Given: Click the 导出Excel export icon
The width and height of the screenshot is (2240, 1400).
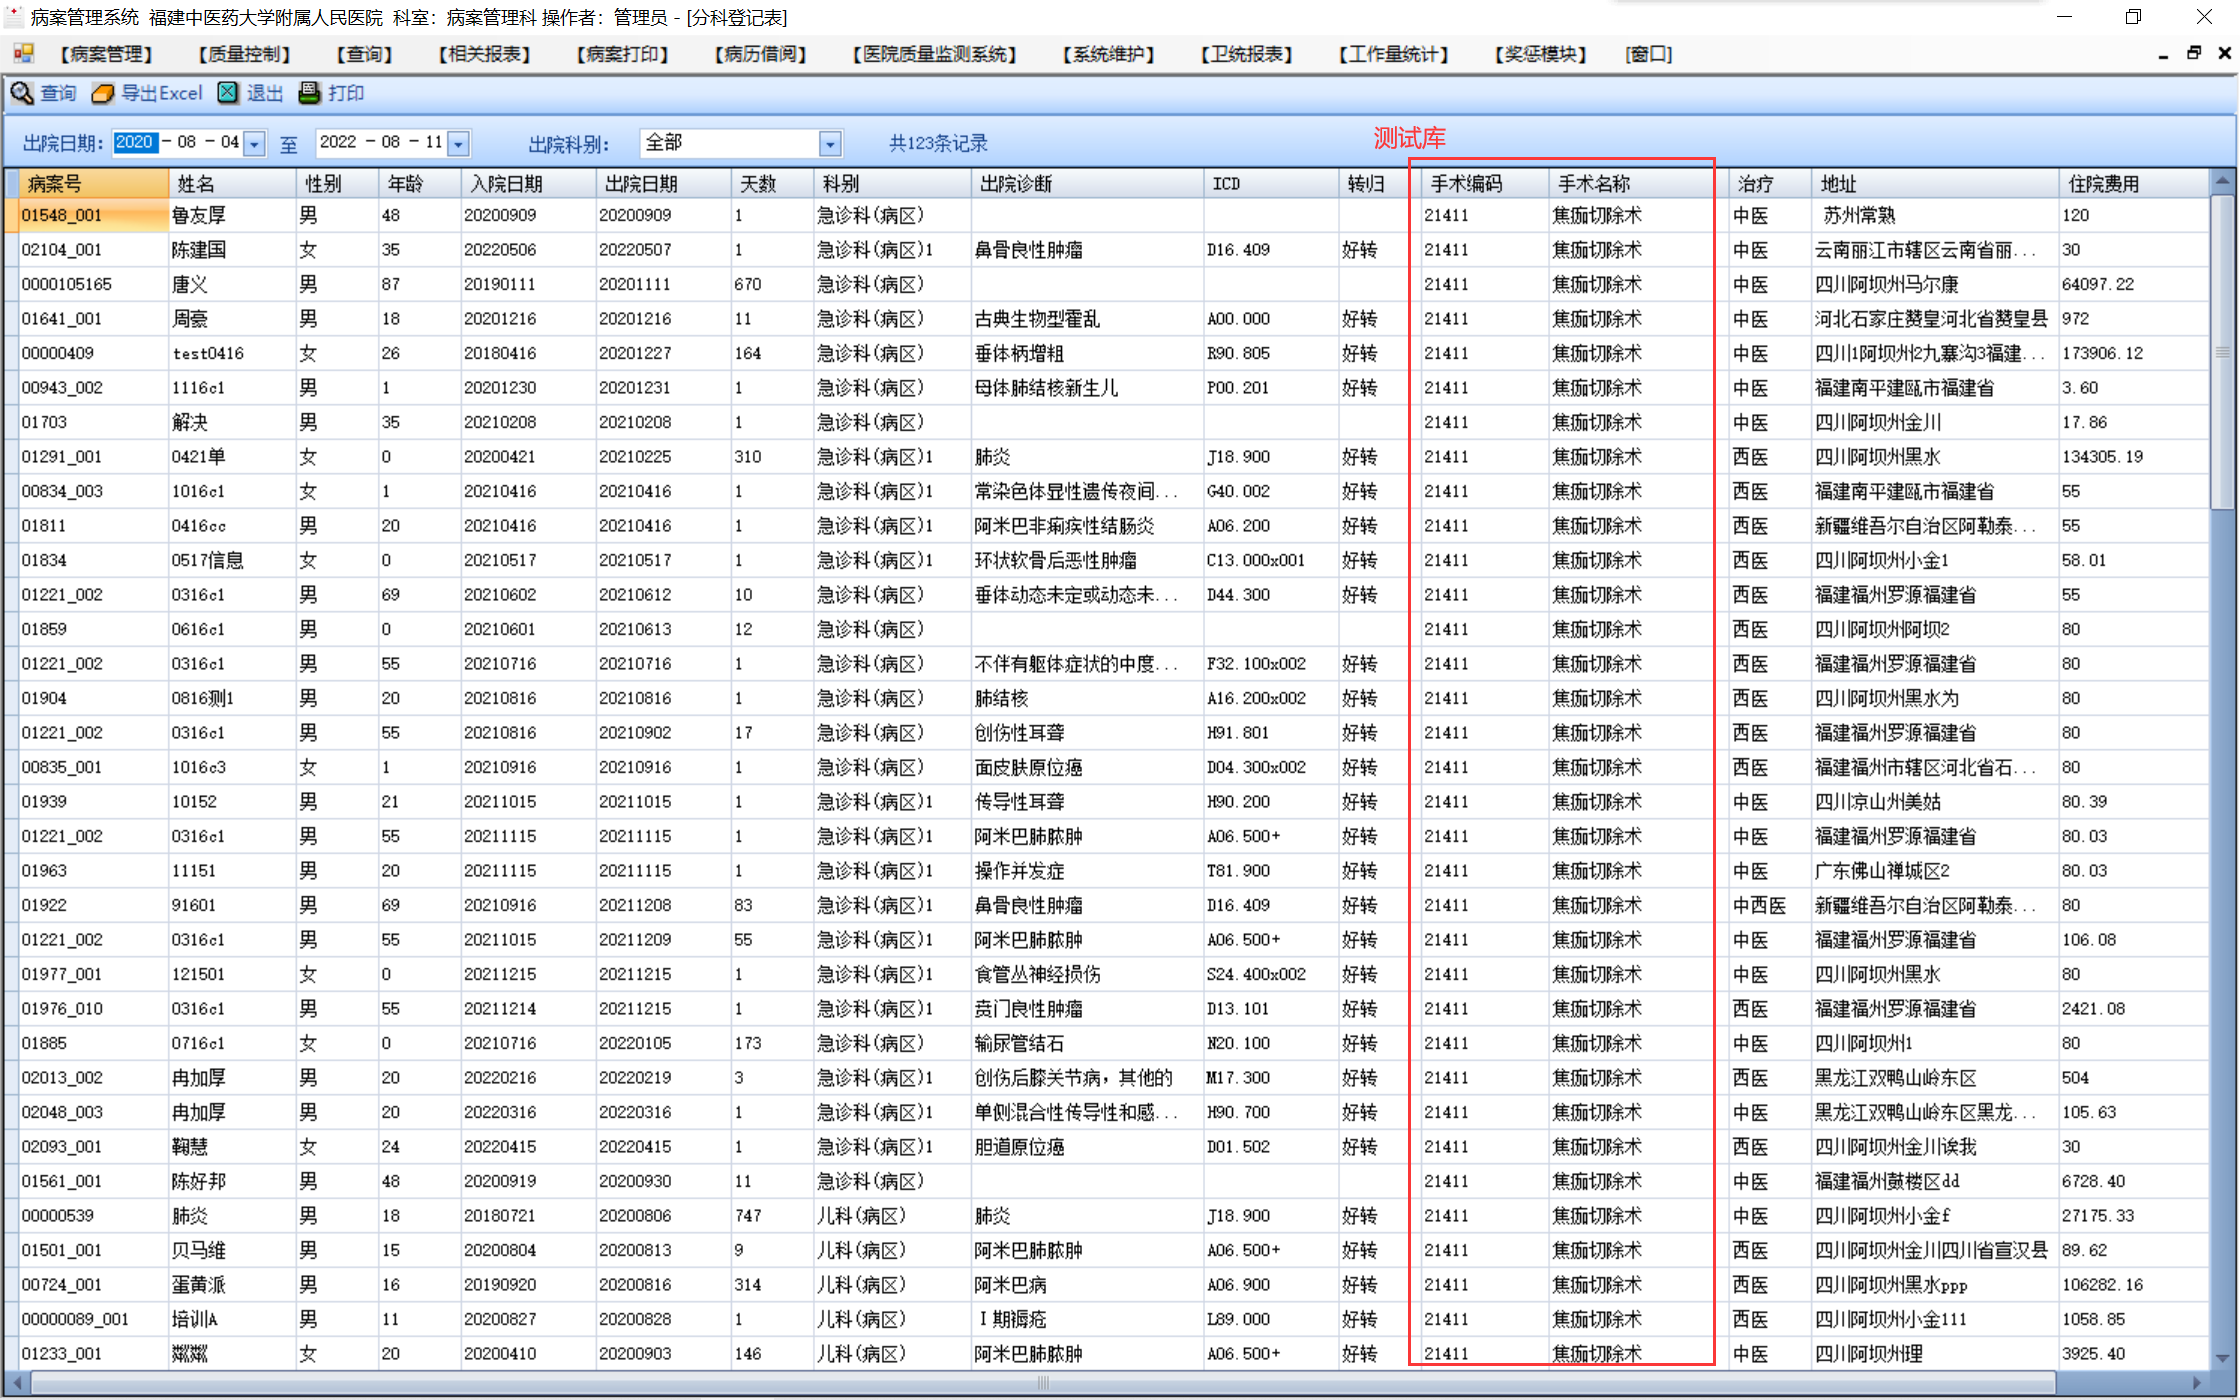Looking at the screenshot, I should 103,93.
